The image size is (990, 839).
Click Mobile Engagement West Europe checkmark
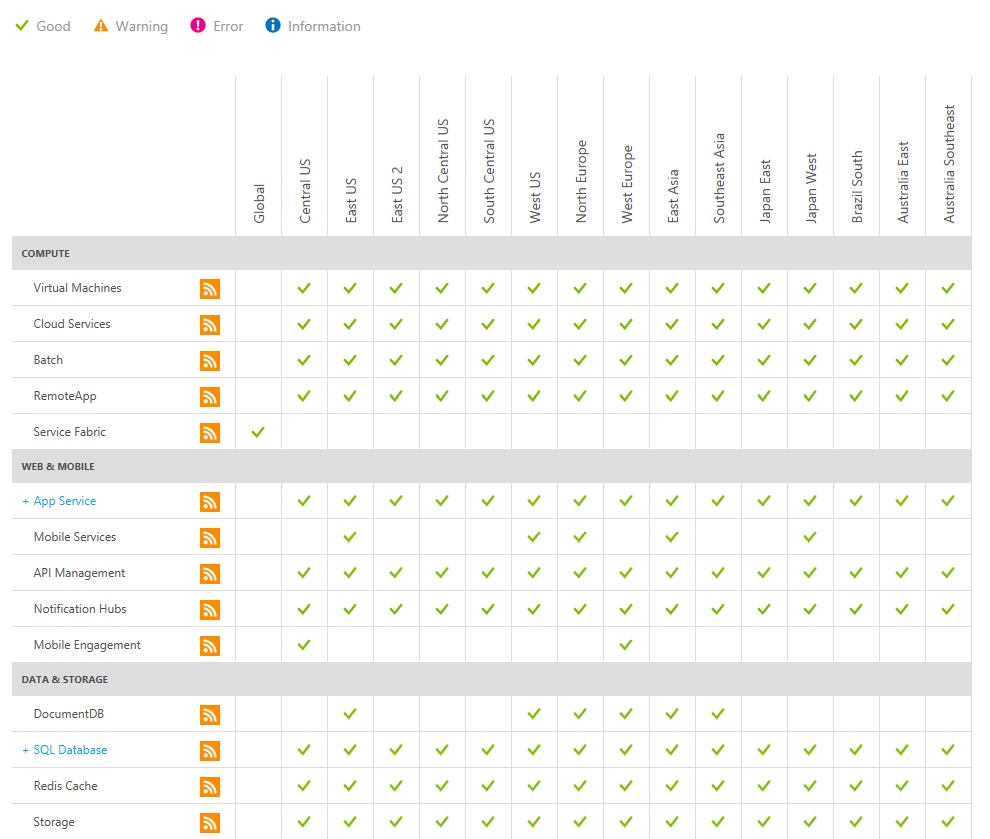click(626, 645)
